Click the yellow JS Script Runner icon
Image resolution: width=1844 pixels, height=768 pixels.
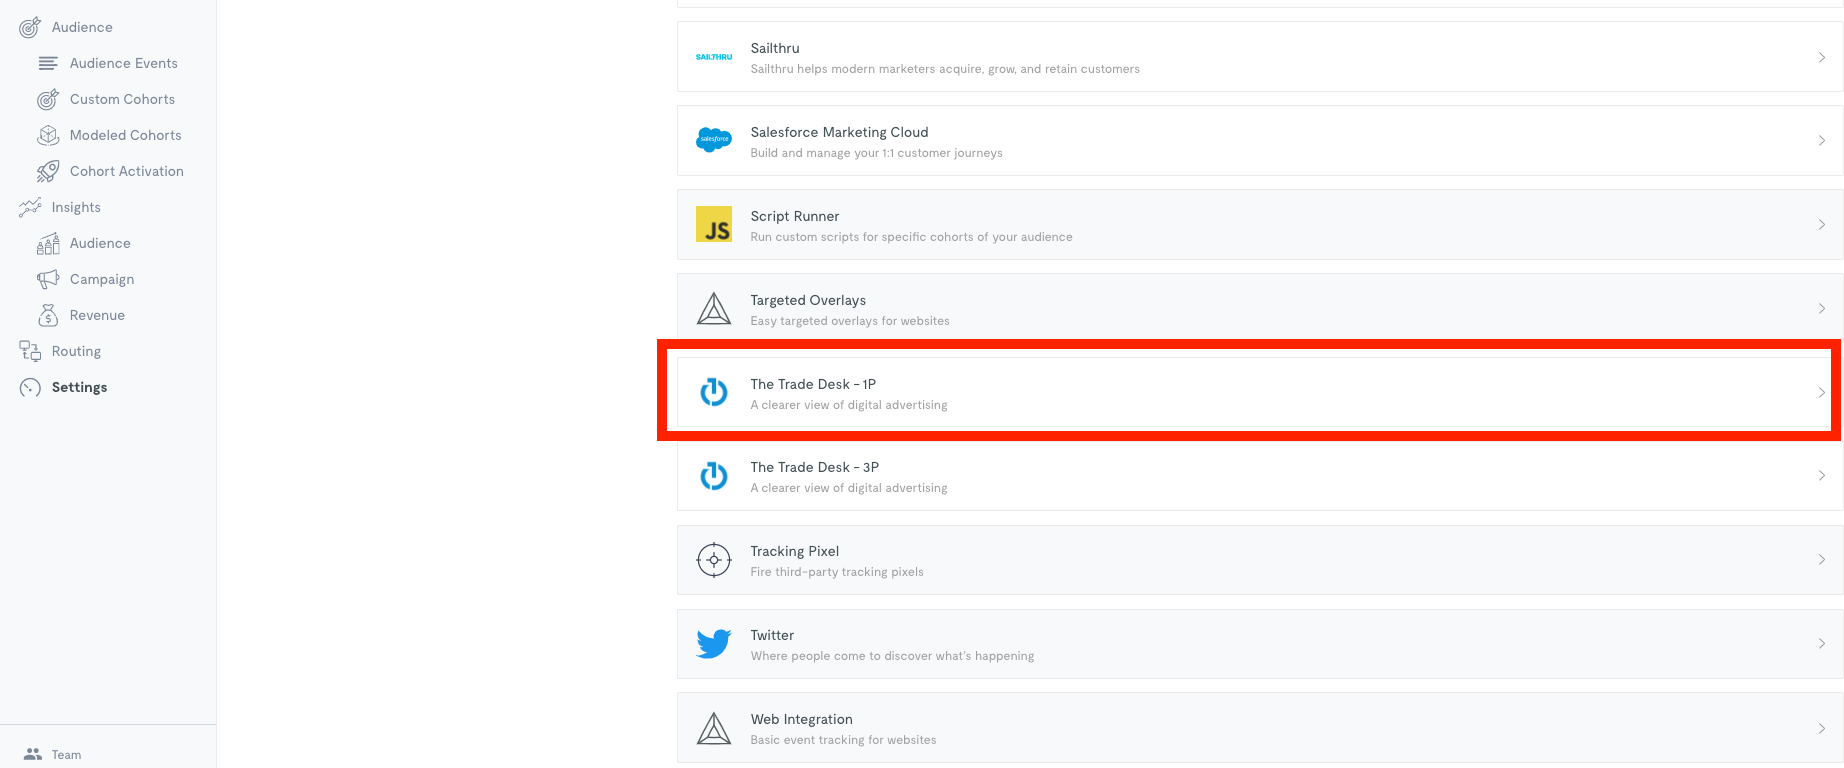(714, 224)
